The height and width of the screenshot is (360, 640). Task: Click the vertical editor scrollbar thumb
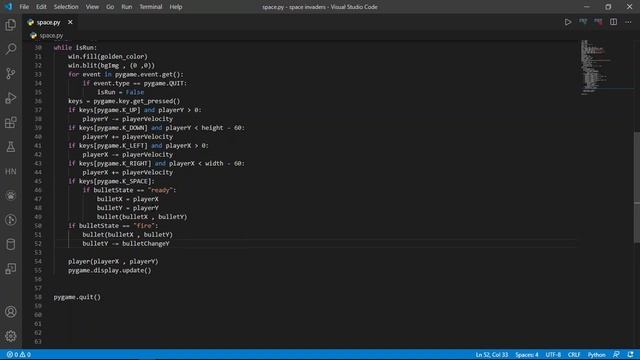(x=637, y=188)
